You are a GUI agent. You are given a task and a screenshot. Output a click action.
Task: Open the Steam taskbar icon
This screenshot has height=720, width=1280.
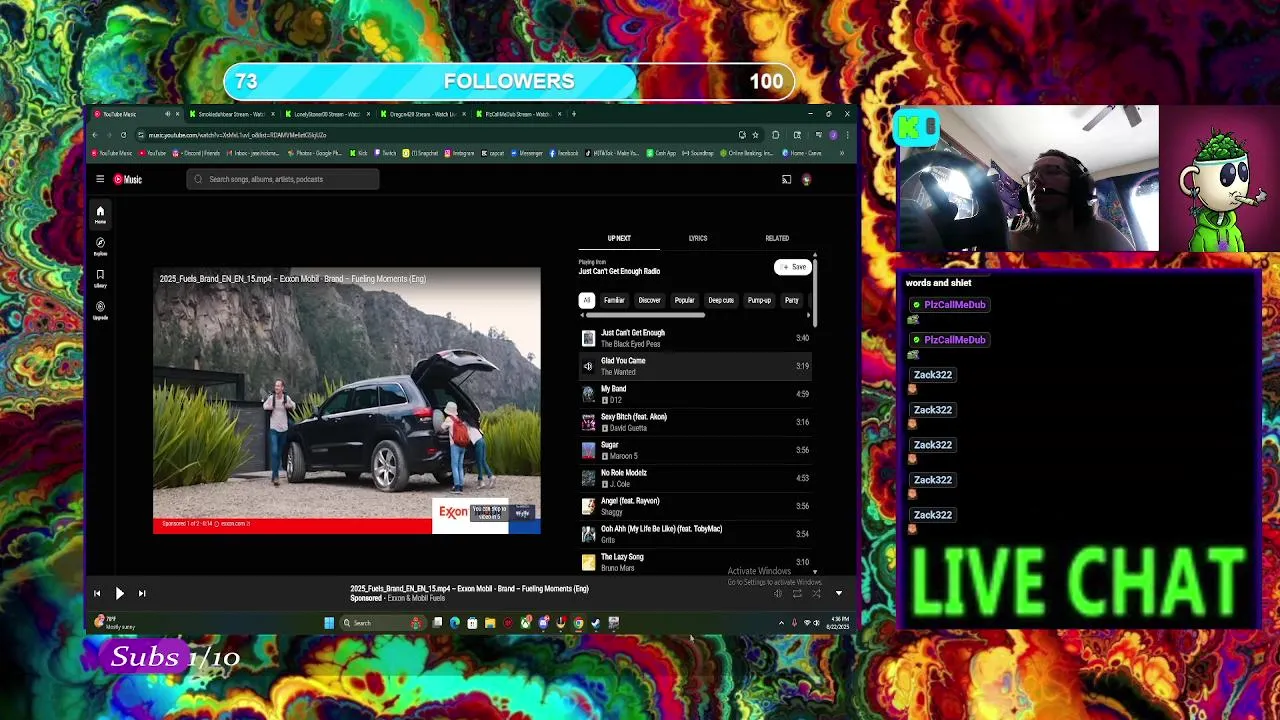tap(596, 623)
